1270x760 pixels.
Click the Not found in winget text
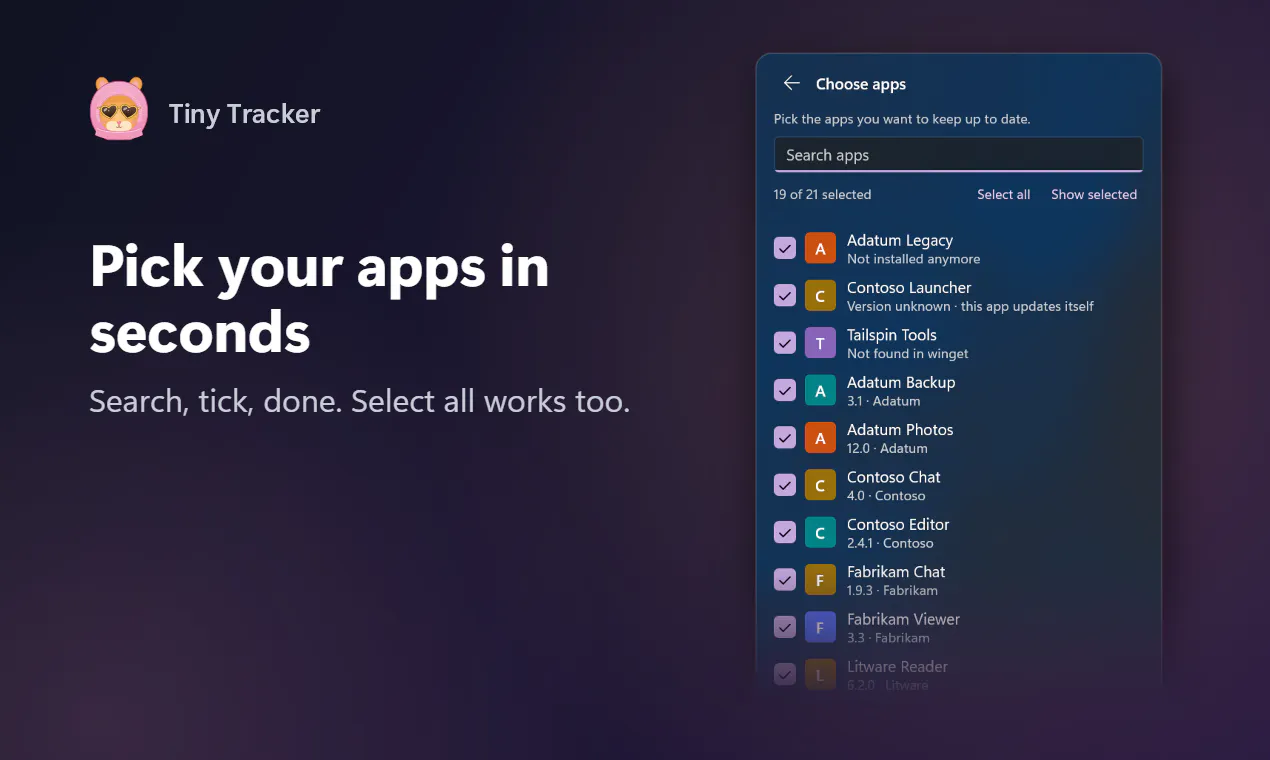tap(907, 353)
